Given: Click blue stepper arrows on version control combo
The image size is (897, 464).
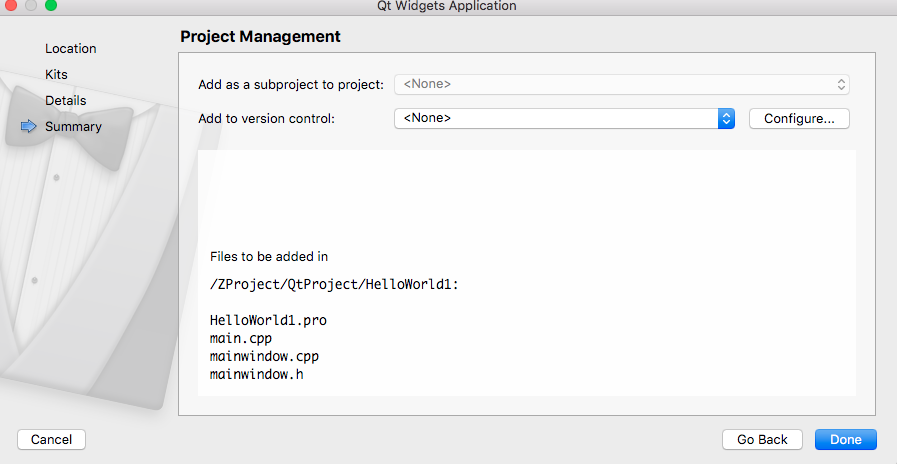Looking at the screenshot, I should [x=727, y=118].
